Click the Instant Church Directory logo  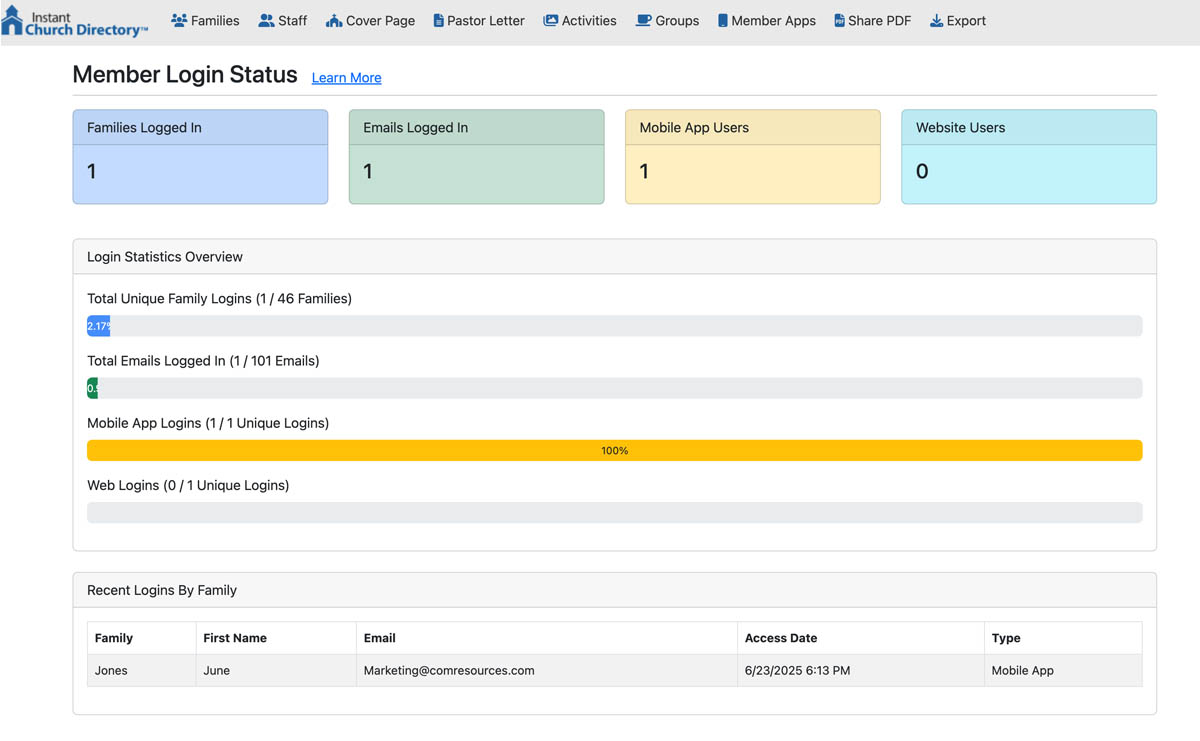click(75, 22)
